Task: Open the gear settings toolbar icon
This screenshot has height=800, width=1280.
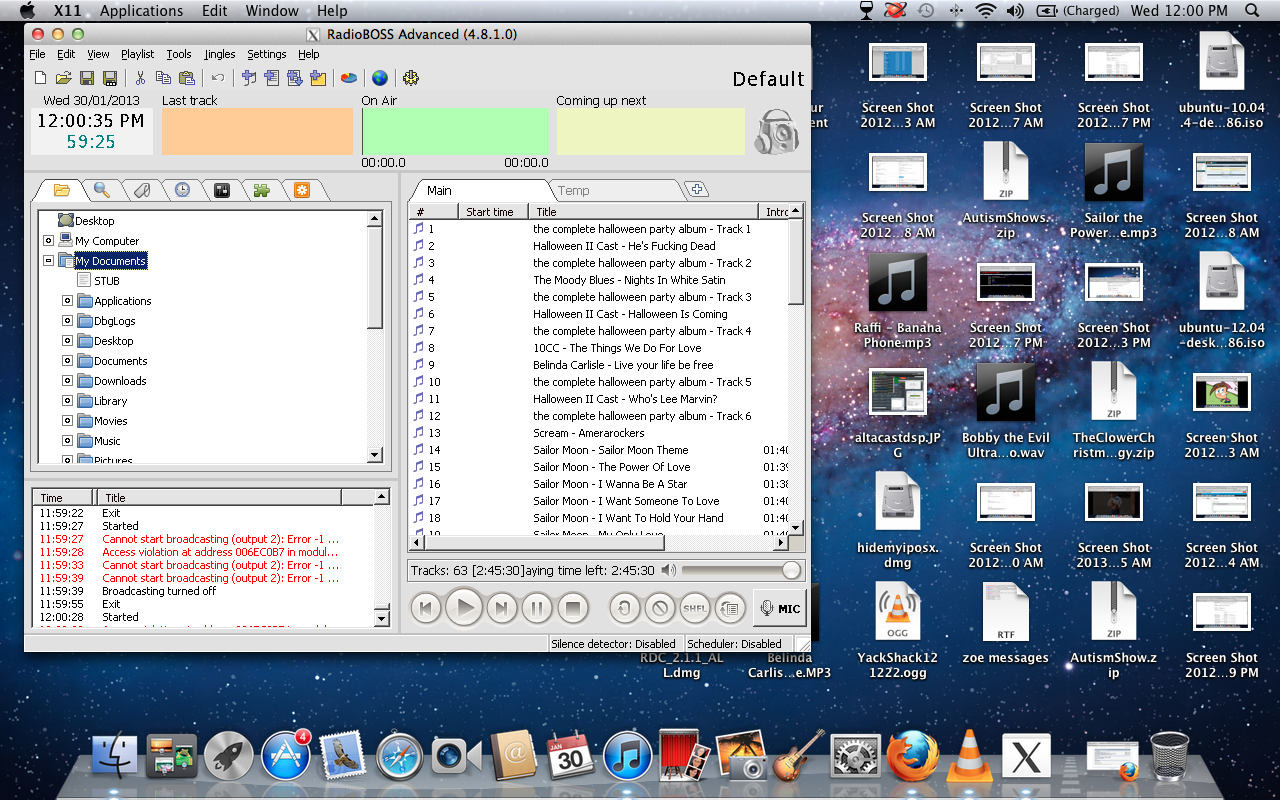Action: click(x=411, y=78)
